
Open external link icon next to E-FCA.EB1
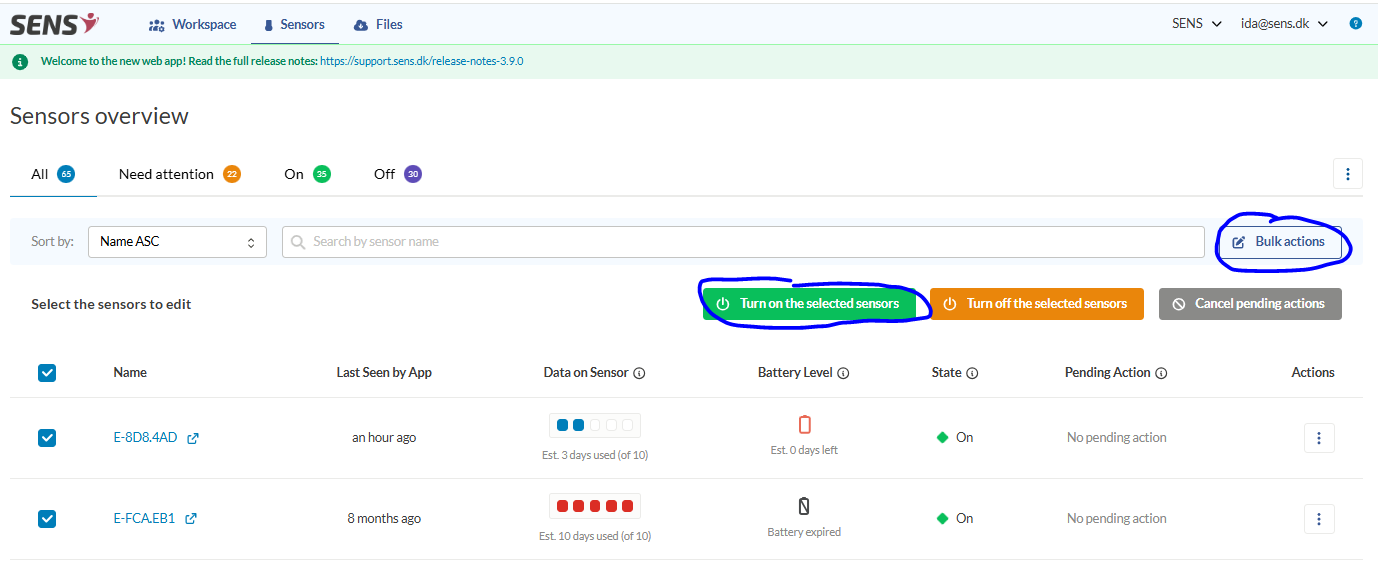[x=191, y=519]
